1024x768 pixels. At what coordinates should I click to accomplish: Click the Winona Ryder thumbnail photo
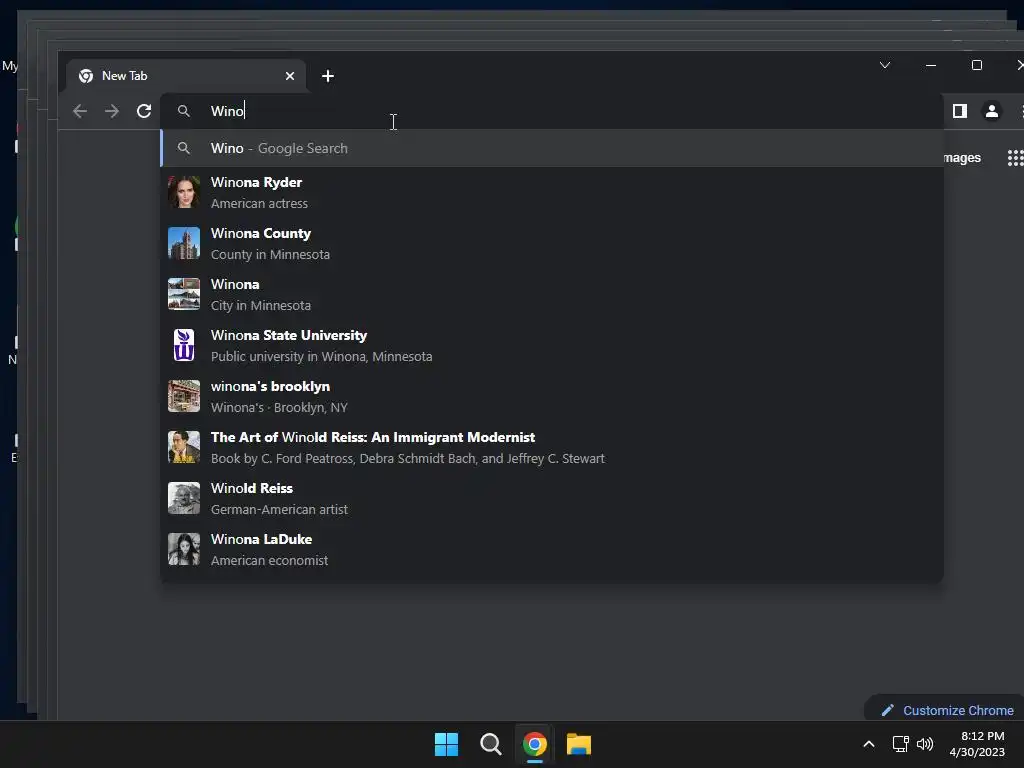(x=184, y=192)
